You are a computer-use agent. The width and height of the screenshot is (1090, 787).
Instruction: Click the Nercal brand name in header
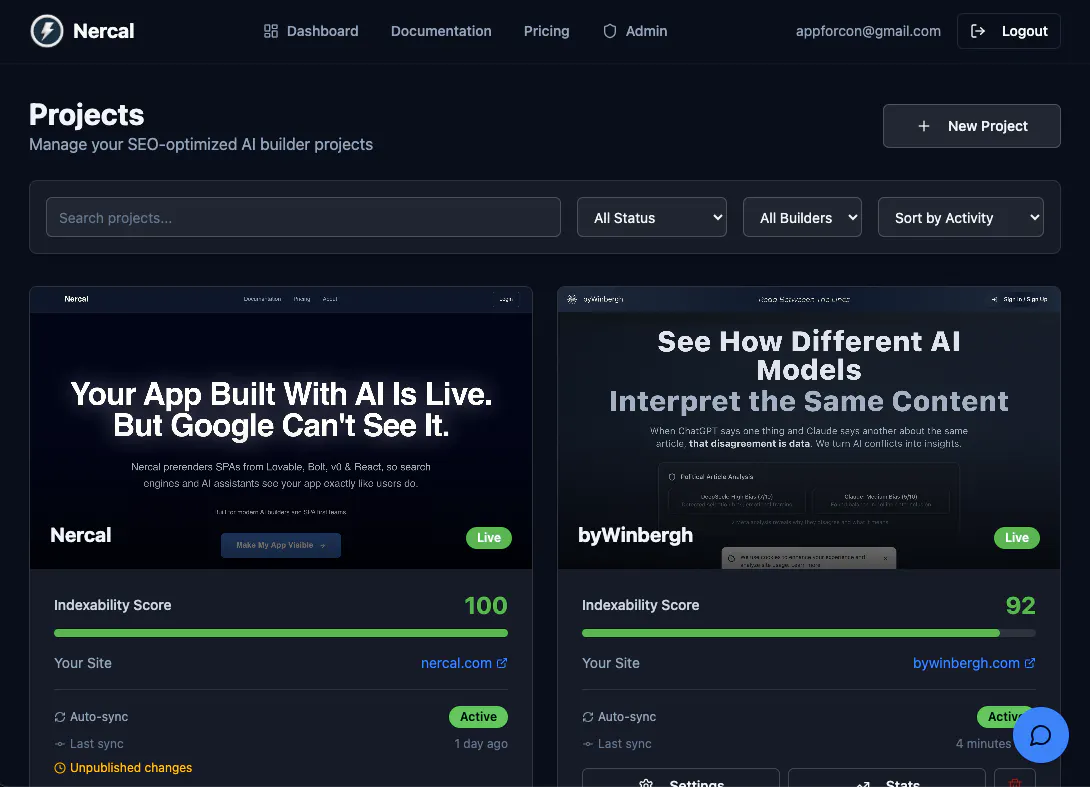[104, 31]
